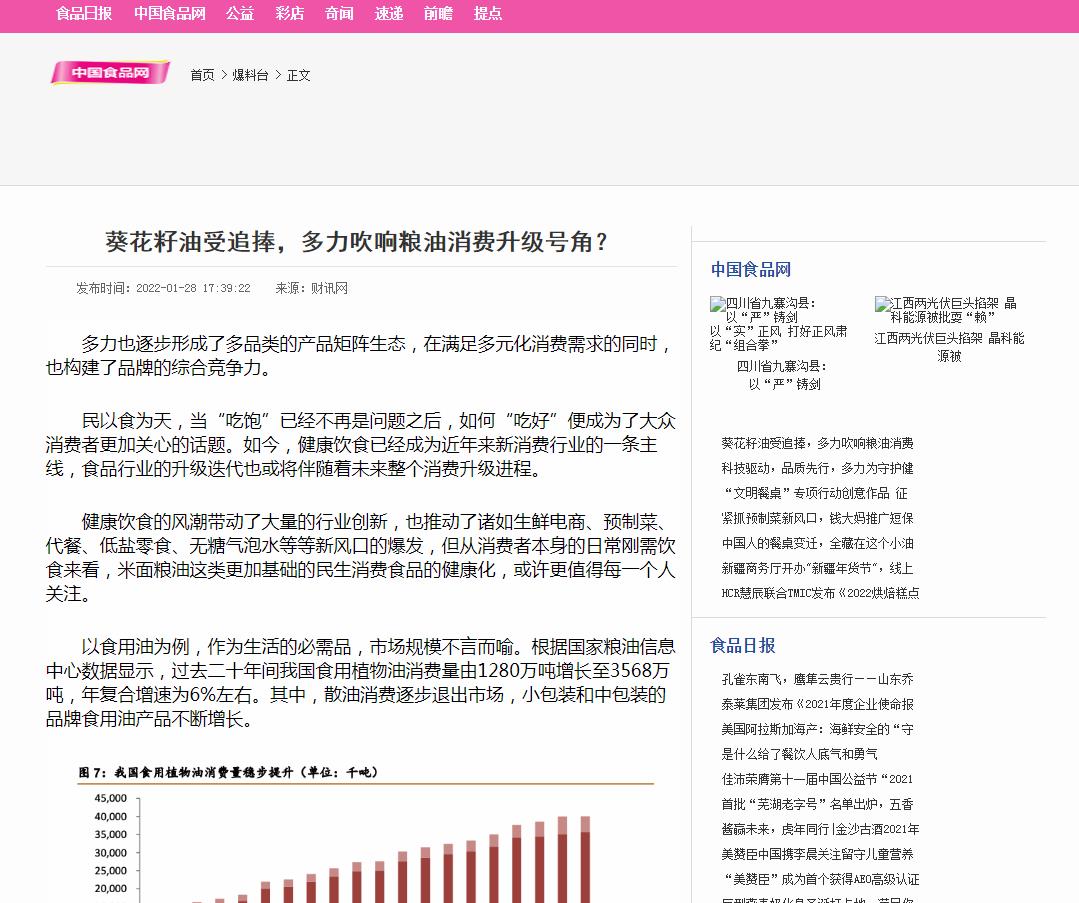Go to 首页 breadcrumb link
The image size is (1079, 903).
pyautogui.click(x=202, y=75)
